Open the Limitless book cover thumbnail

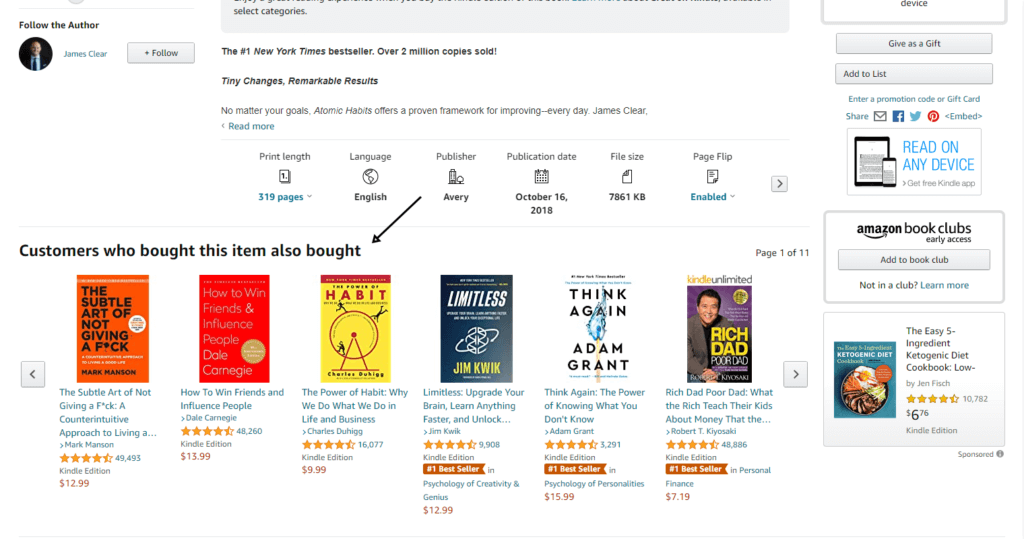476,328
